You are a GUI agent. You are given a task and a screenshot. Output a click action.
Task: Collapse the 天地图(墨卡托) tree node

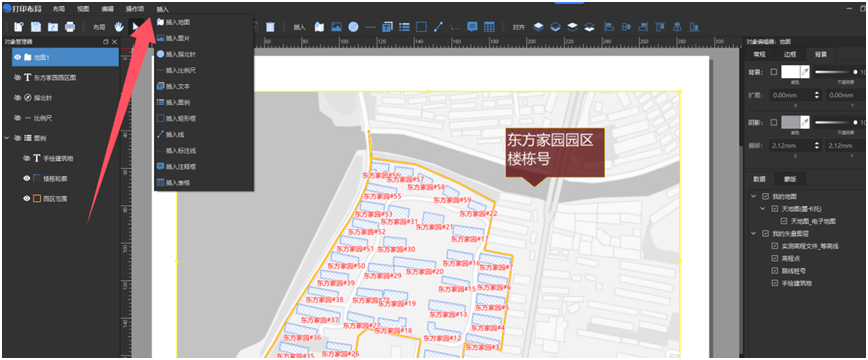[763, 209]
